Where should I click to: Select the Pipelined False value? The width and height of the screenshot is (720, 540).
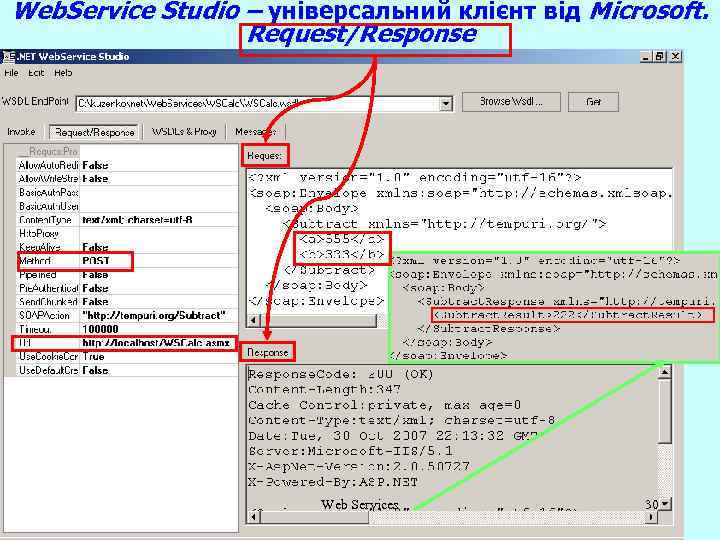[x=96, y=275]
